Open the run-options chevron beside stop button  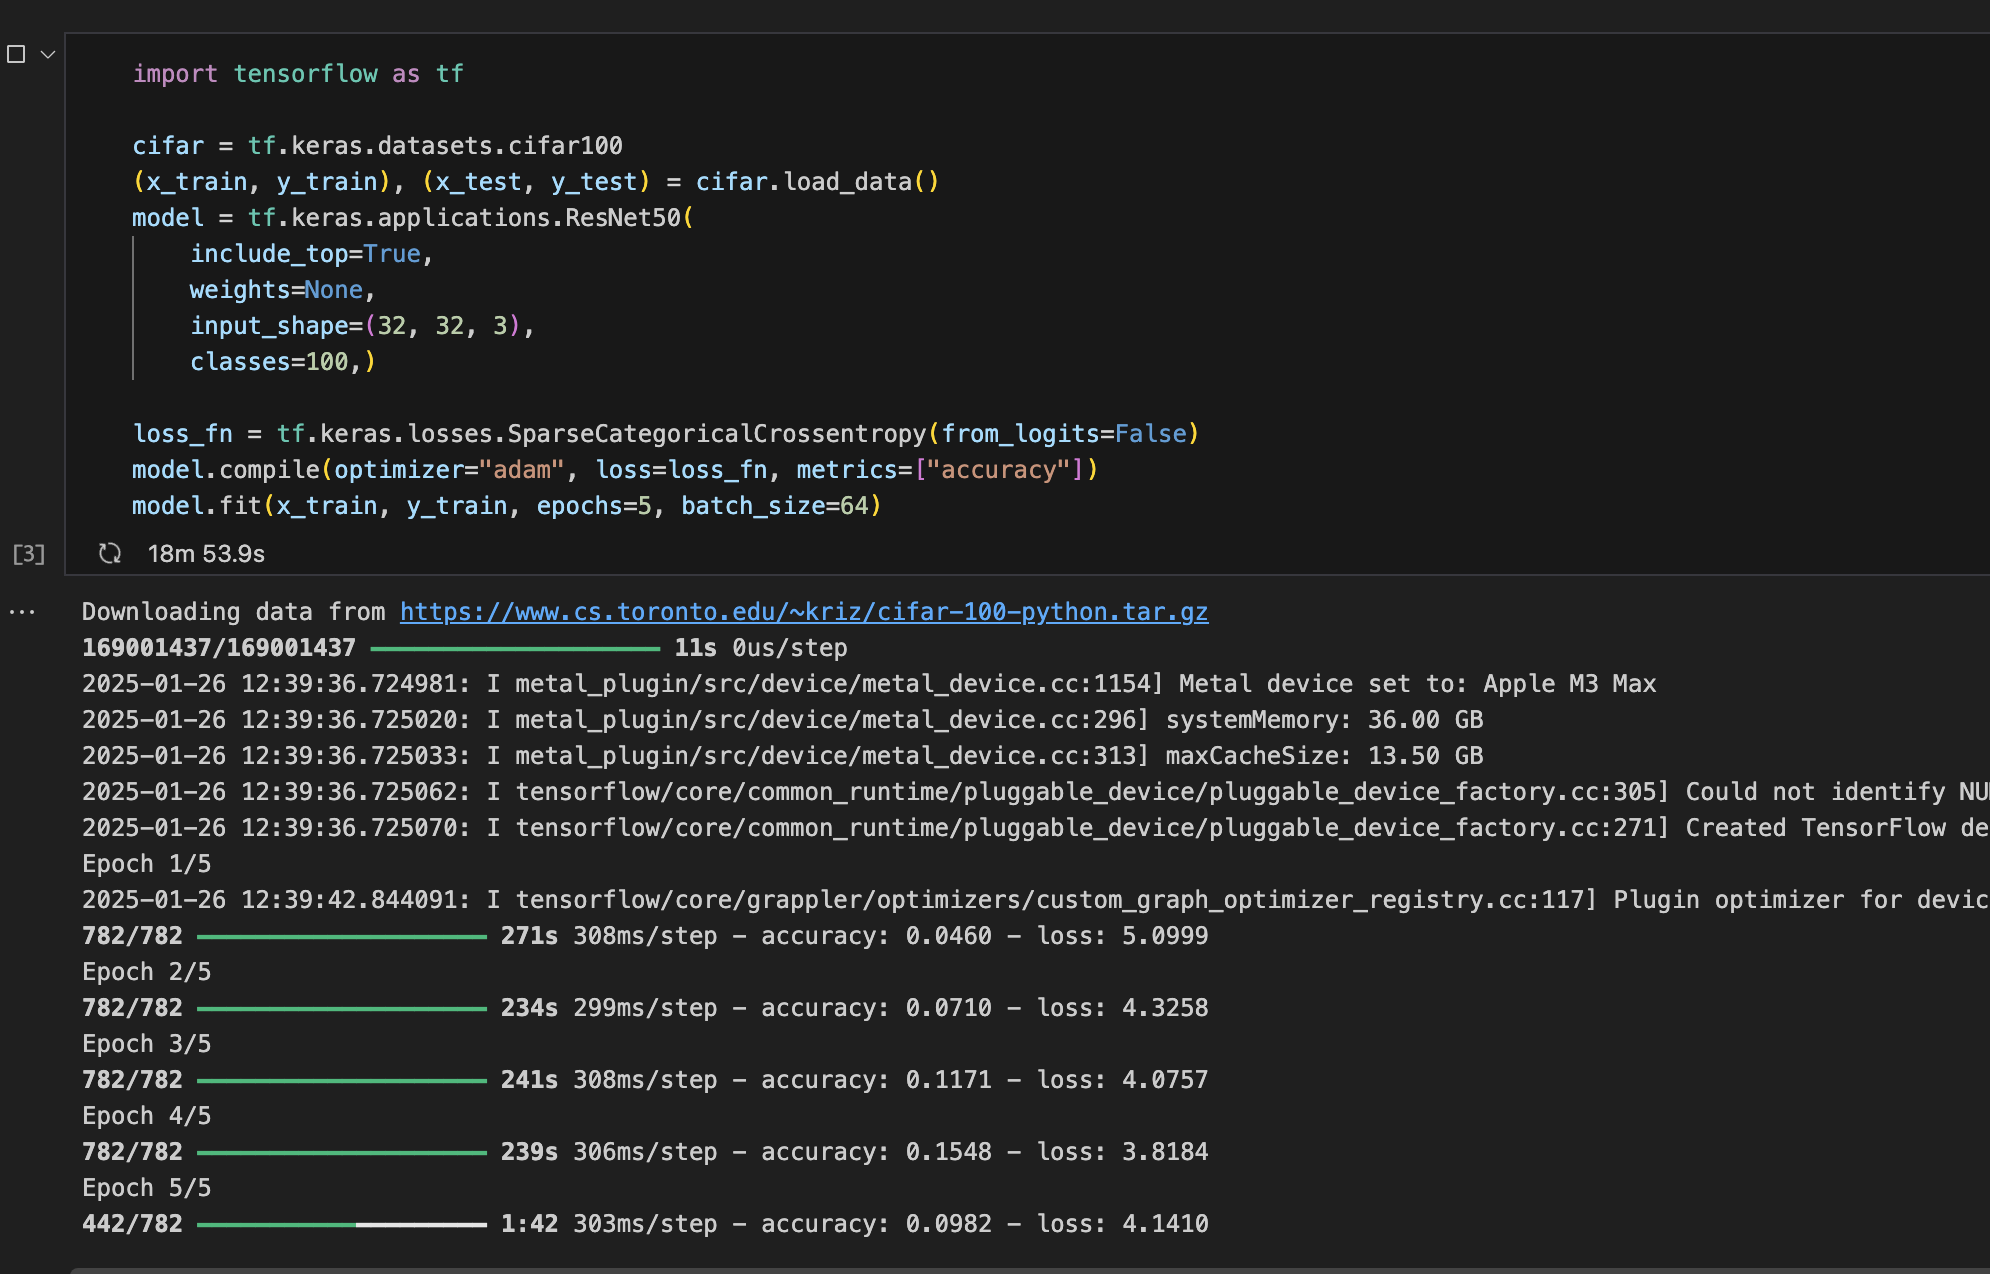tap(47, 54)
